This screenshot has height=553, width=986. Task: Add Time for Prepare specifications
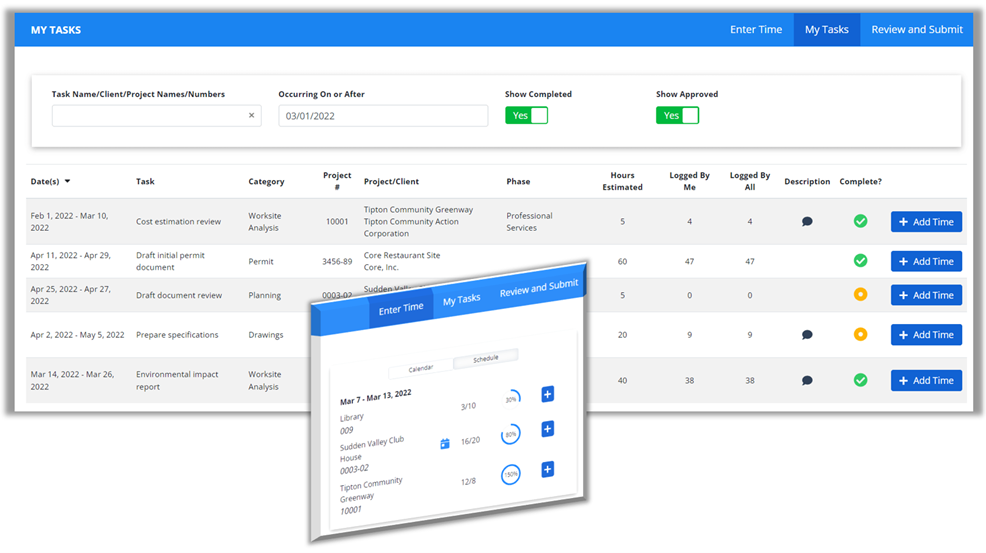926,335
